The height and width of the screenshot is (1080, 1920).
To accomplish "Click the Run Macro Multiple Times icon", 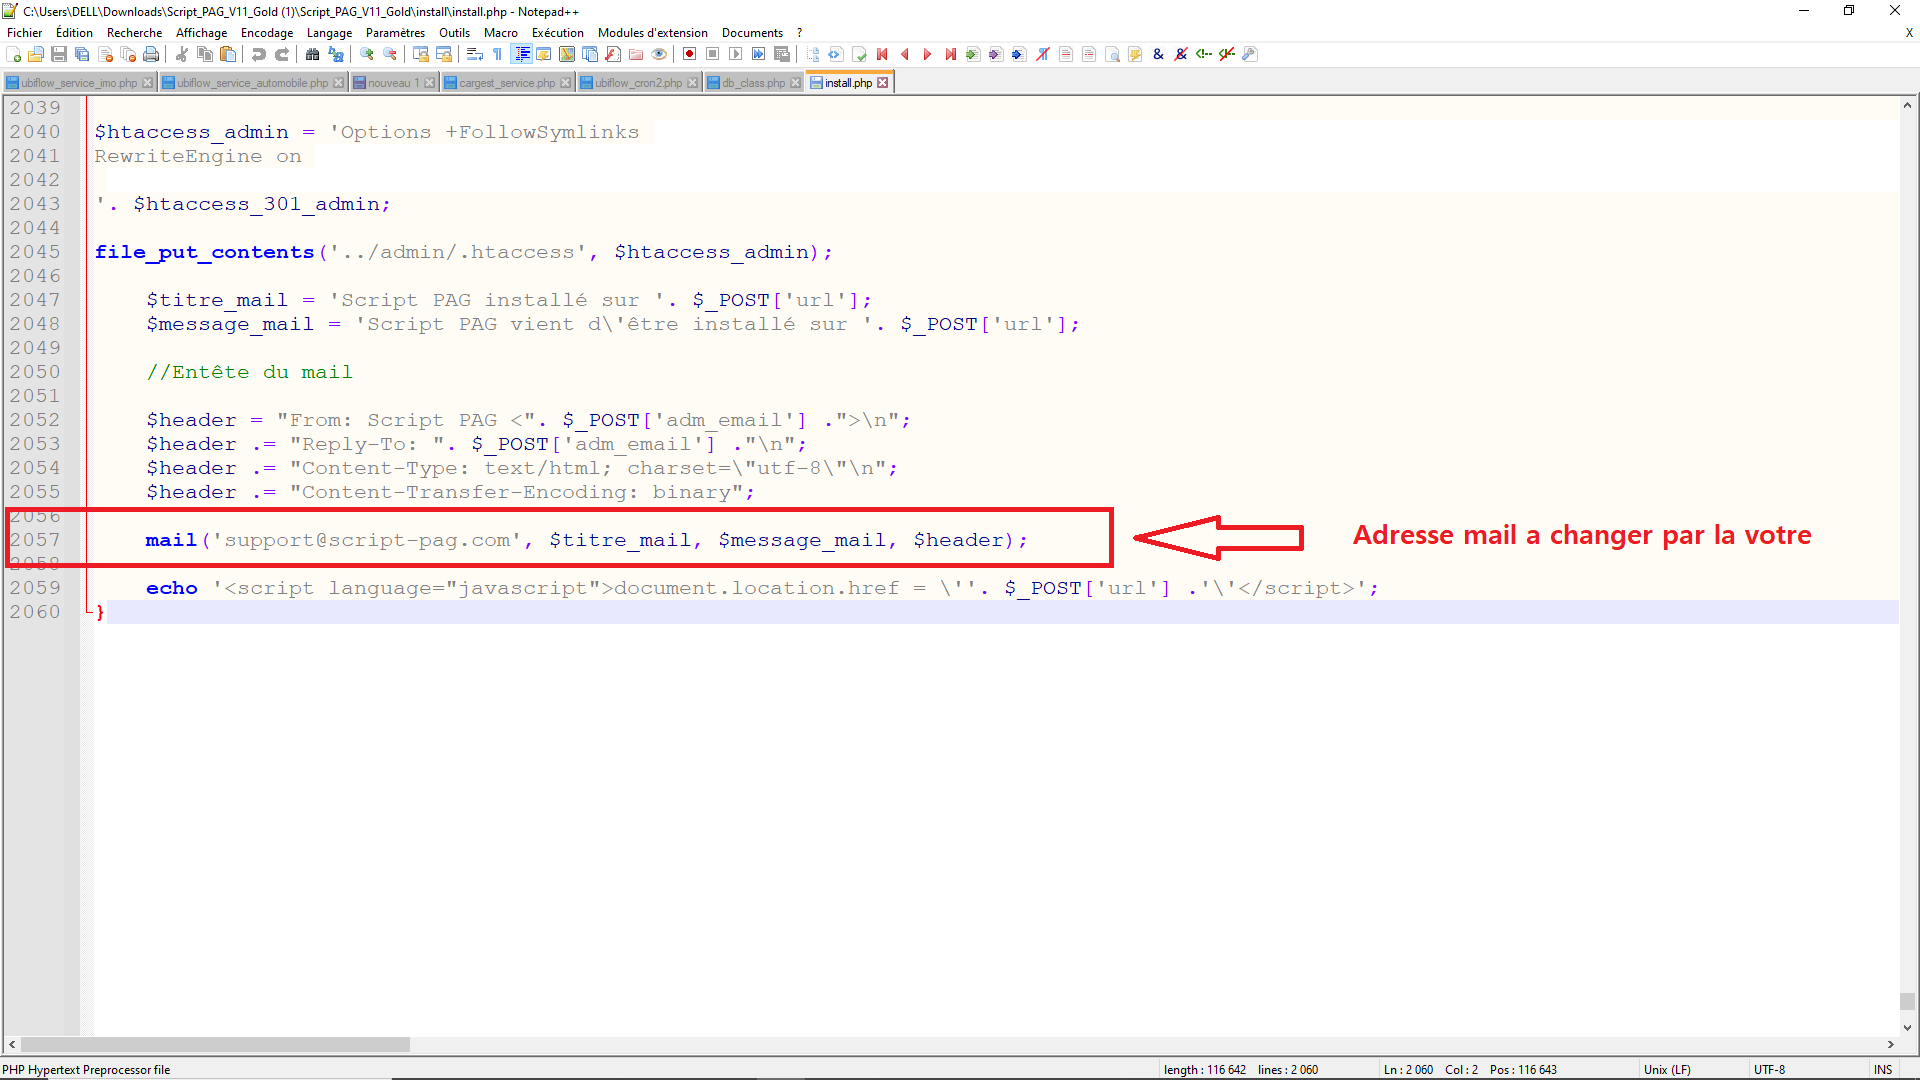I will (758, 54).
